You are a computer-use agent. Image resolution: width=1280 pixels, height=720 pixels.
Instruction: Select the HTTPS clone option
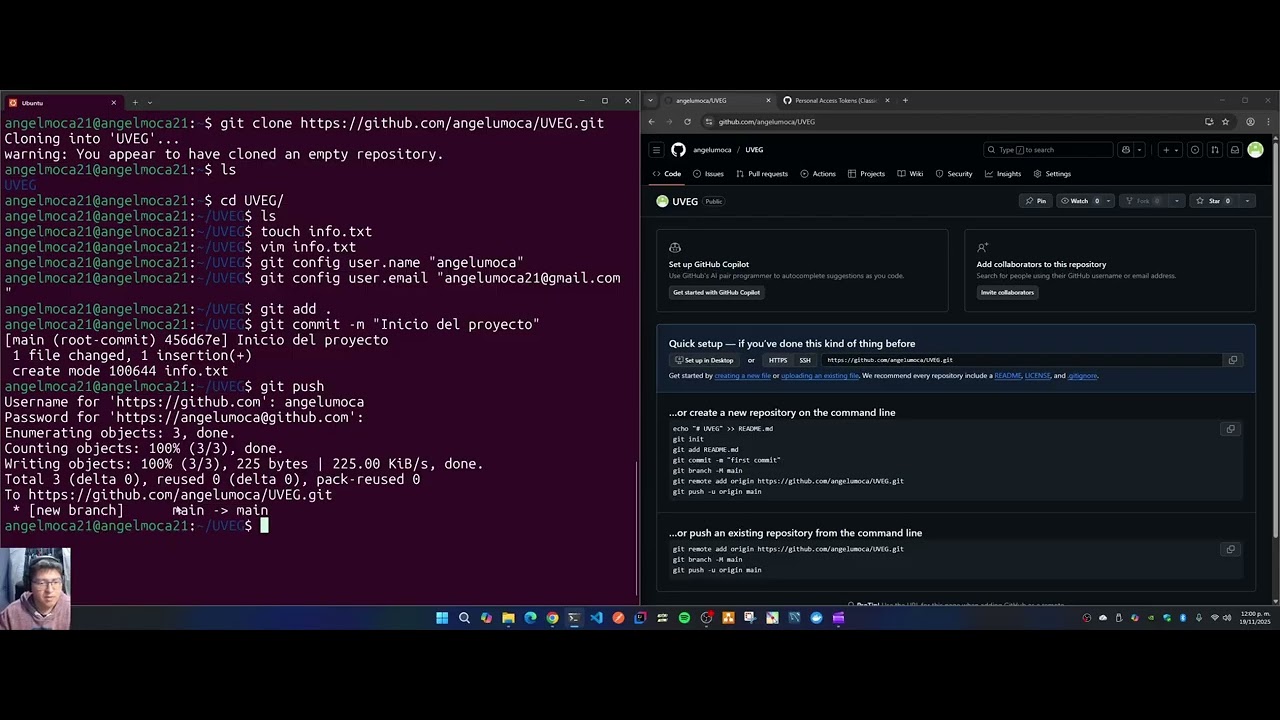pyautogui.click(x=778, y=360)
